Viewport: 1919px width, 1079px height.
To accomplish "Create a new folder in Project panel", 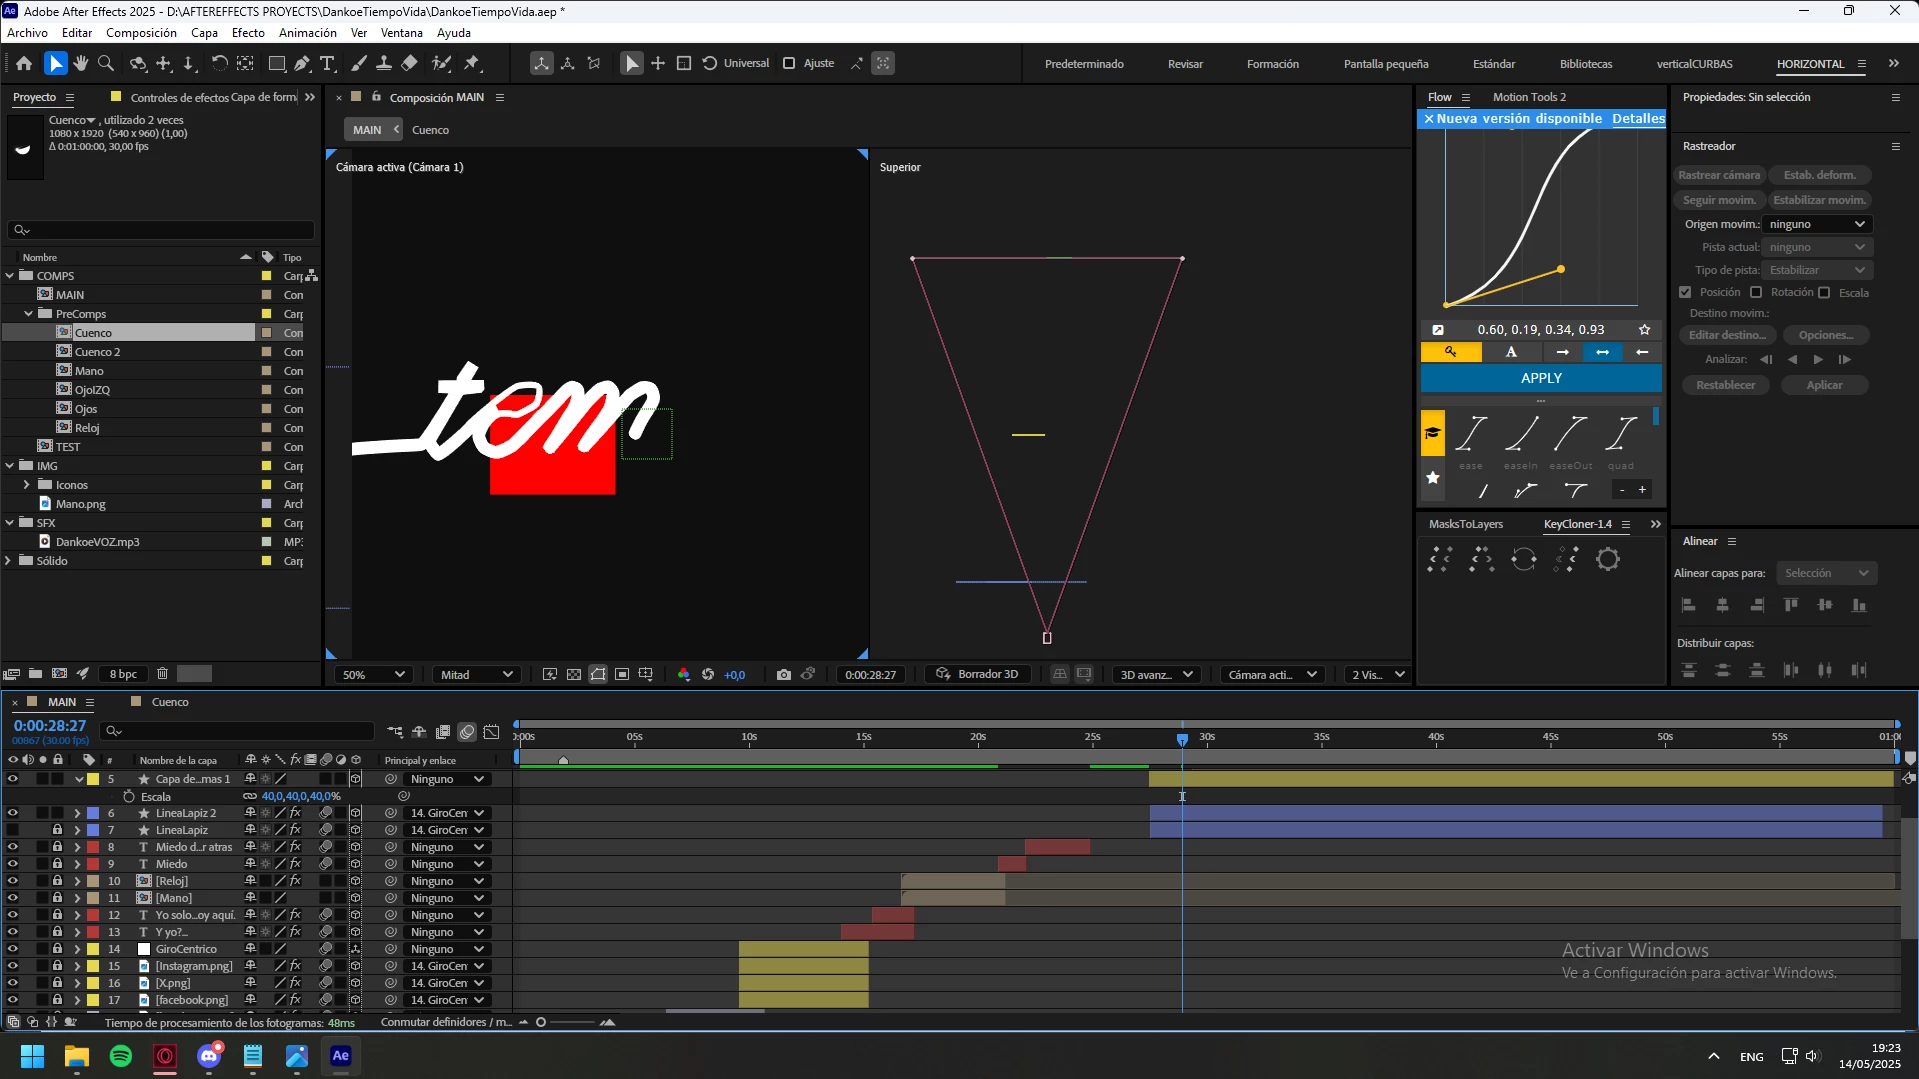I will pyautogui.click(x=35, y=674).
